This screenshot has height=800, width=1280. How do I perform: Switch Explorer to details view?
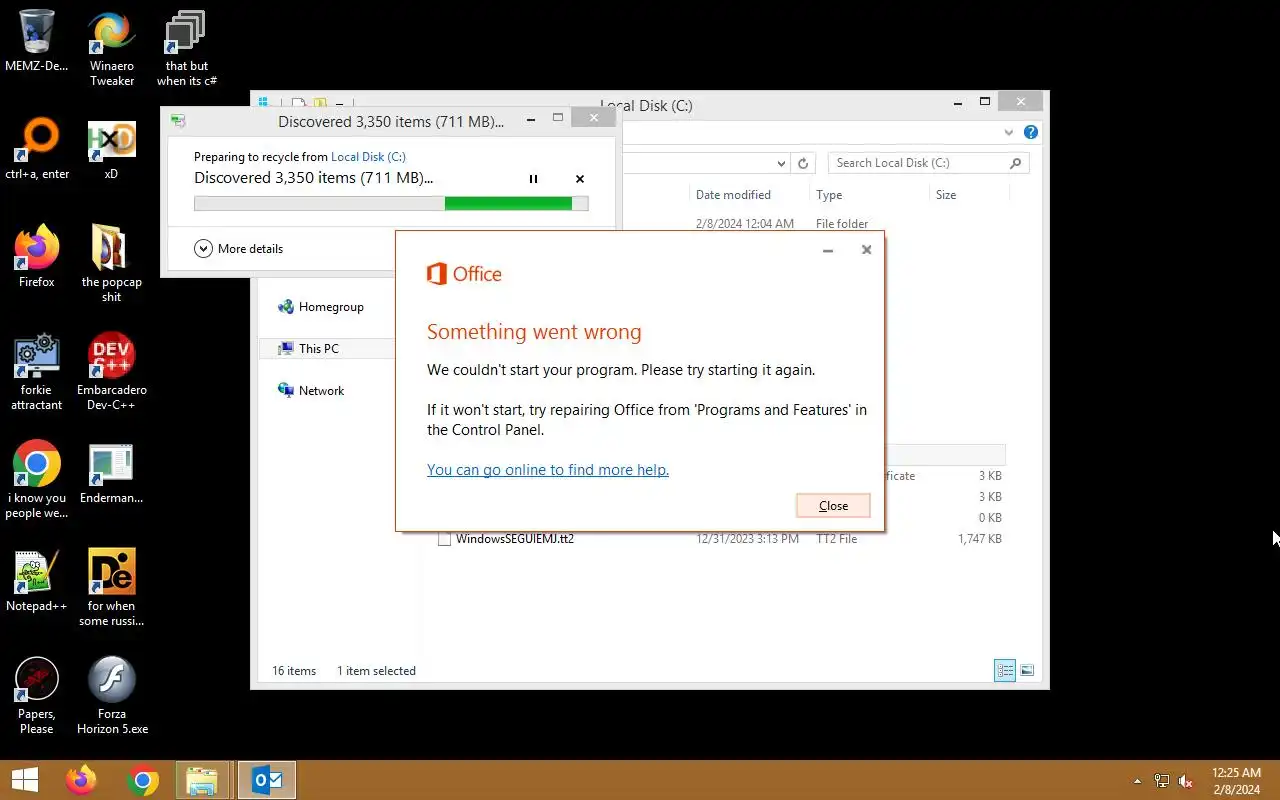pos(1005,671)
